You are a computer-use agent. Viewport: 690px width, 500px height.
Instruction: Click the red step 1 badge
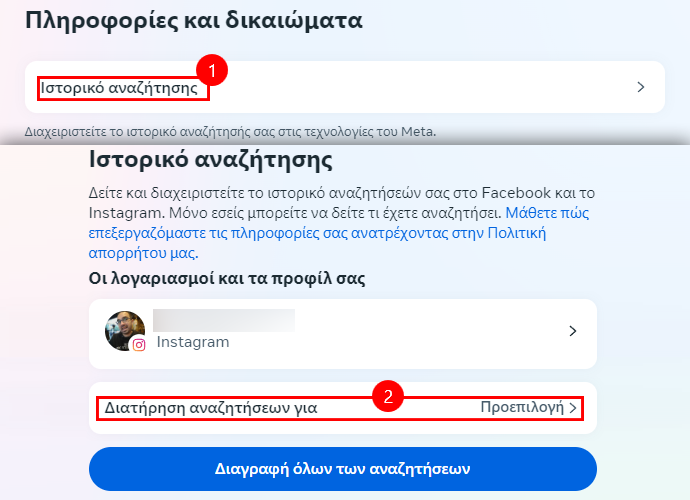(212, 70)
